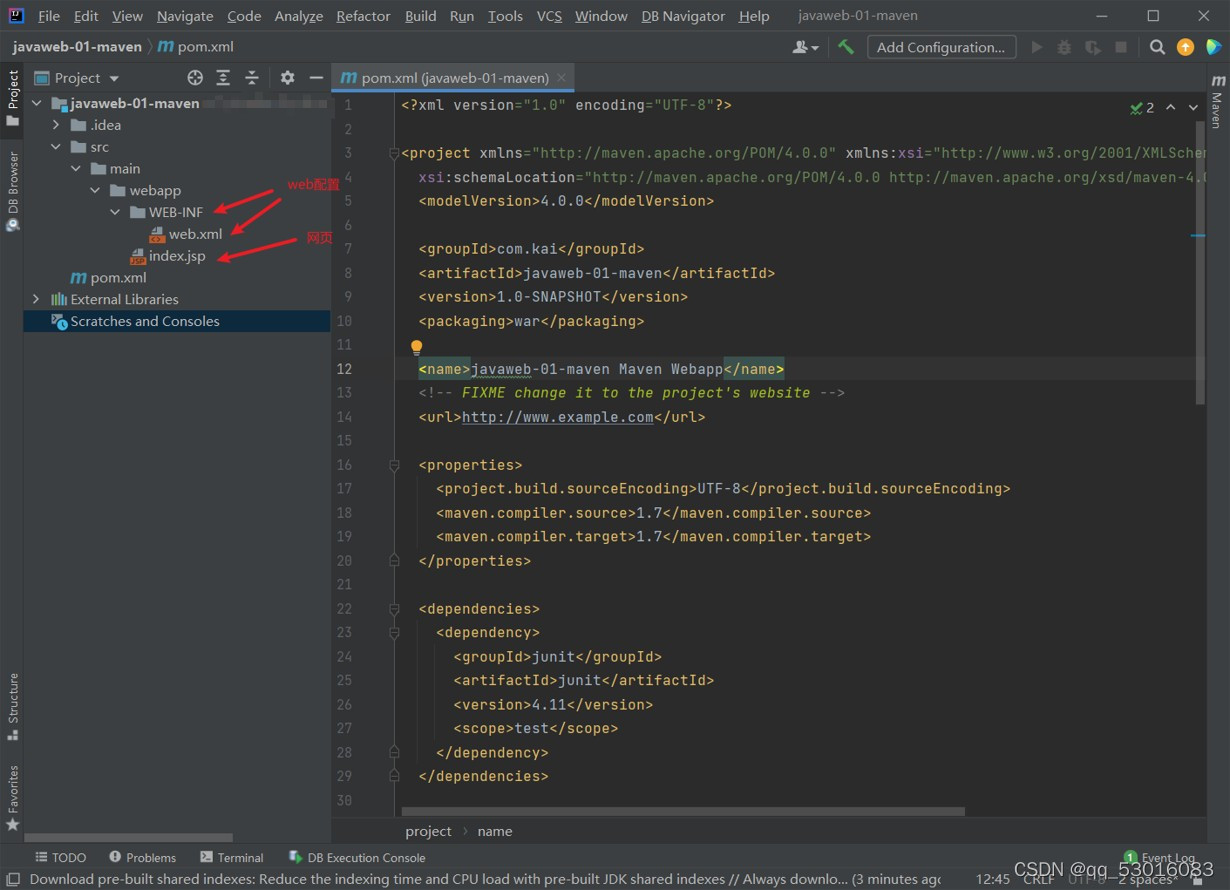Image resolution: width=1230 pixels, height=890 pixels.
Task: Click the user account icon dropdown
Action: [805, 47]
